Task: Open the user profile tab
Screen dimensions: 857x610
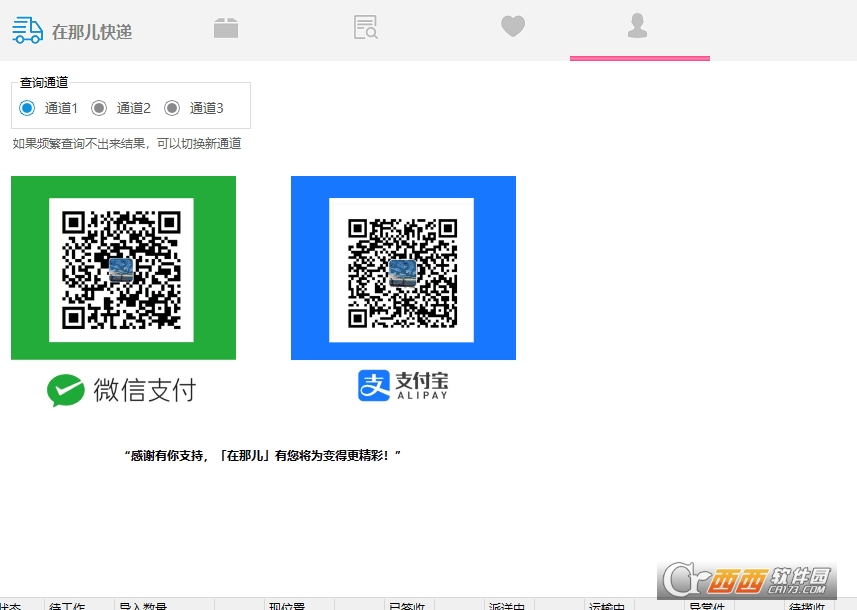Action: click(637, 26)
